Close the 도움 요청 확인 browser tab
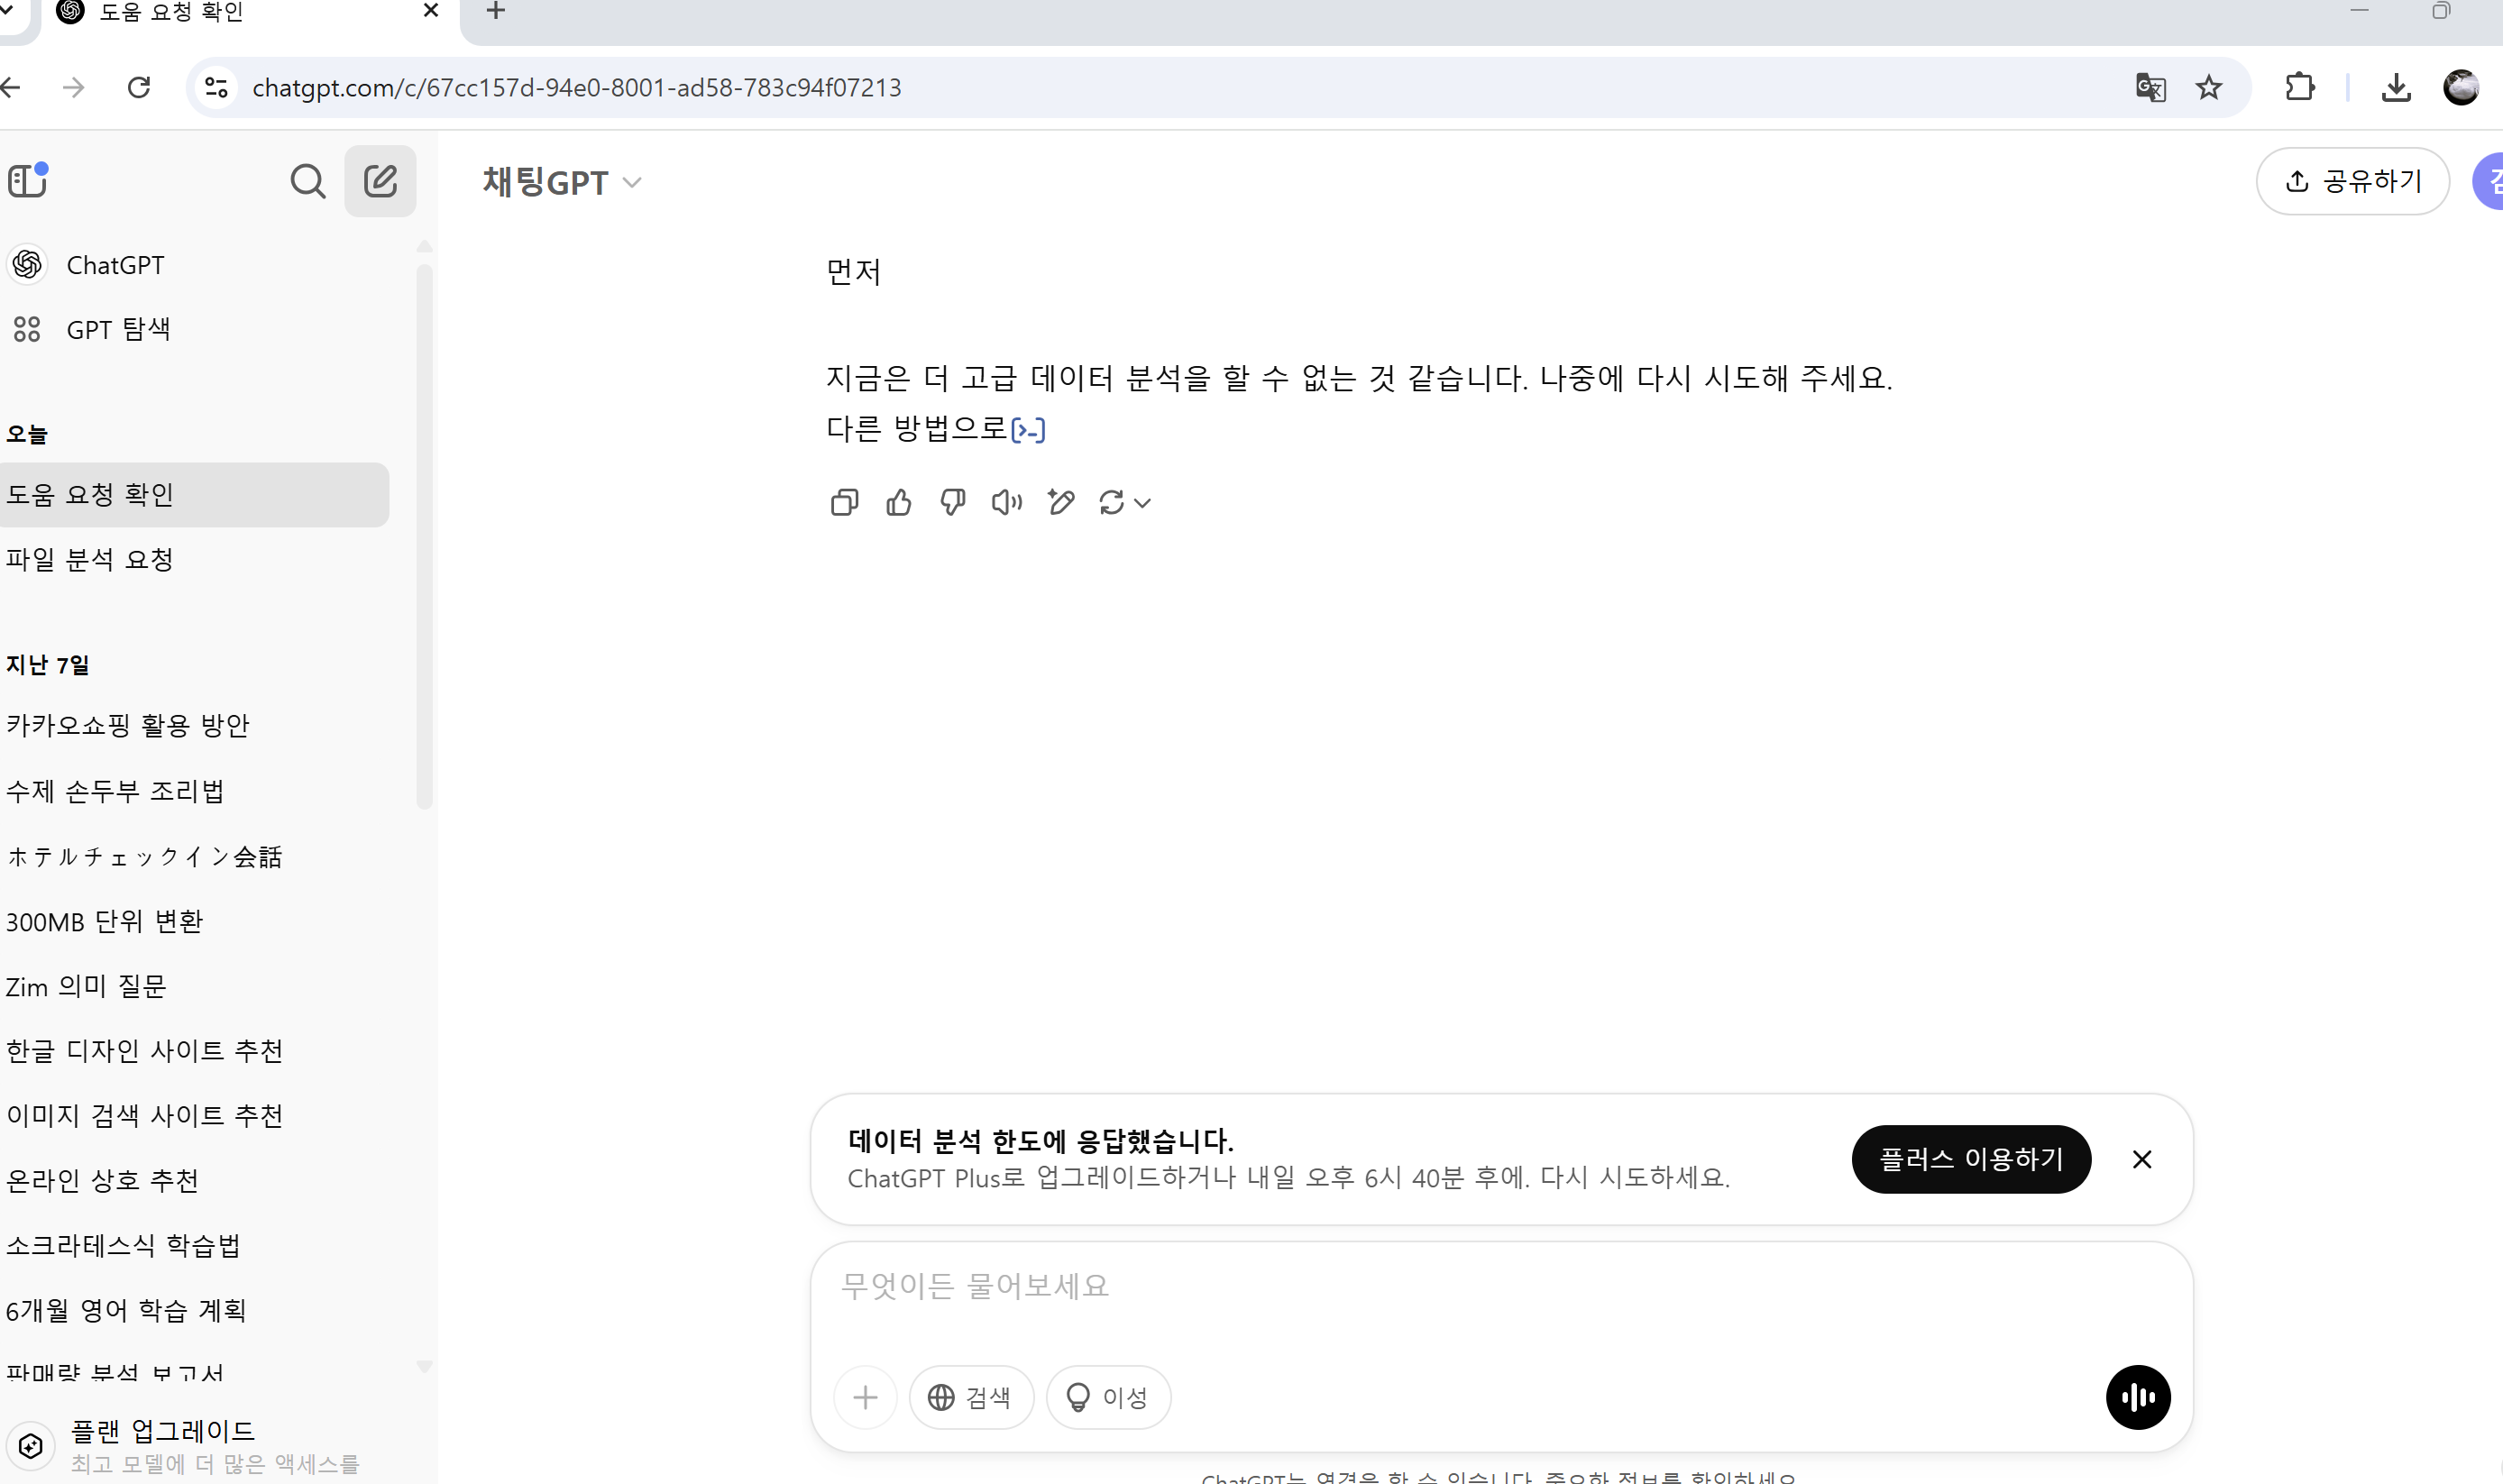2503x1484 pixels. coord(431,11)
